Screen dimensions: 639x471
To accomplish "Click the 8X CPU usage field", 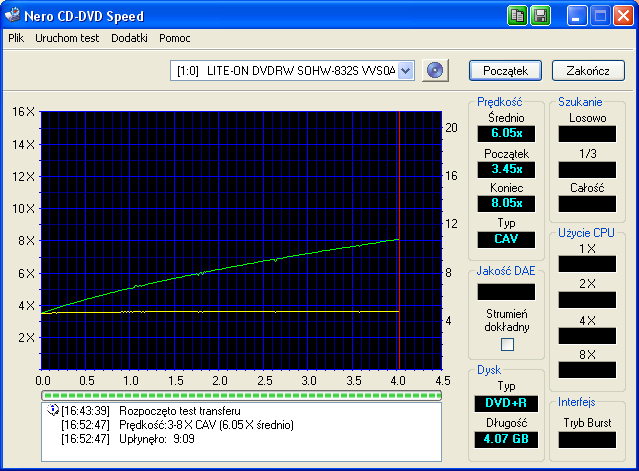I will [x=587, y=370].
